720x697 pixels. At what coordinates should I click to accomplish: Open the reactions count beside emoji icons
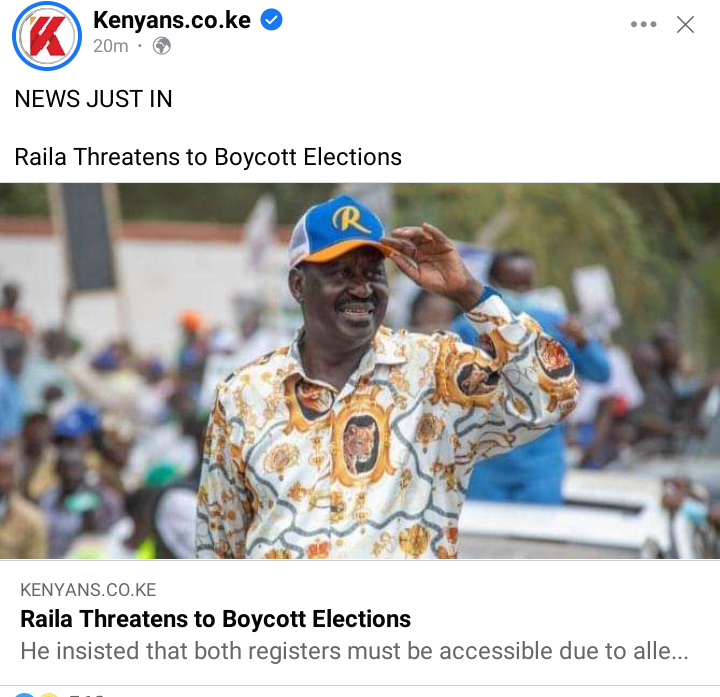click(86, 695)
